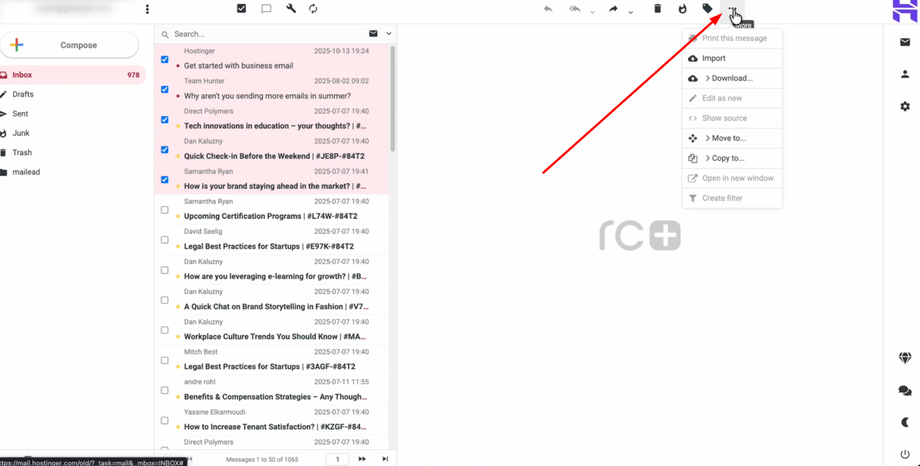Check 'A Quick Chat on Brand Storytelling' checkbox
920x466 pixels.
[x=164, y=300]
